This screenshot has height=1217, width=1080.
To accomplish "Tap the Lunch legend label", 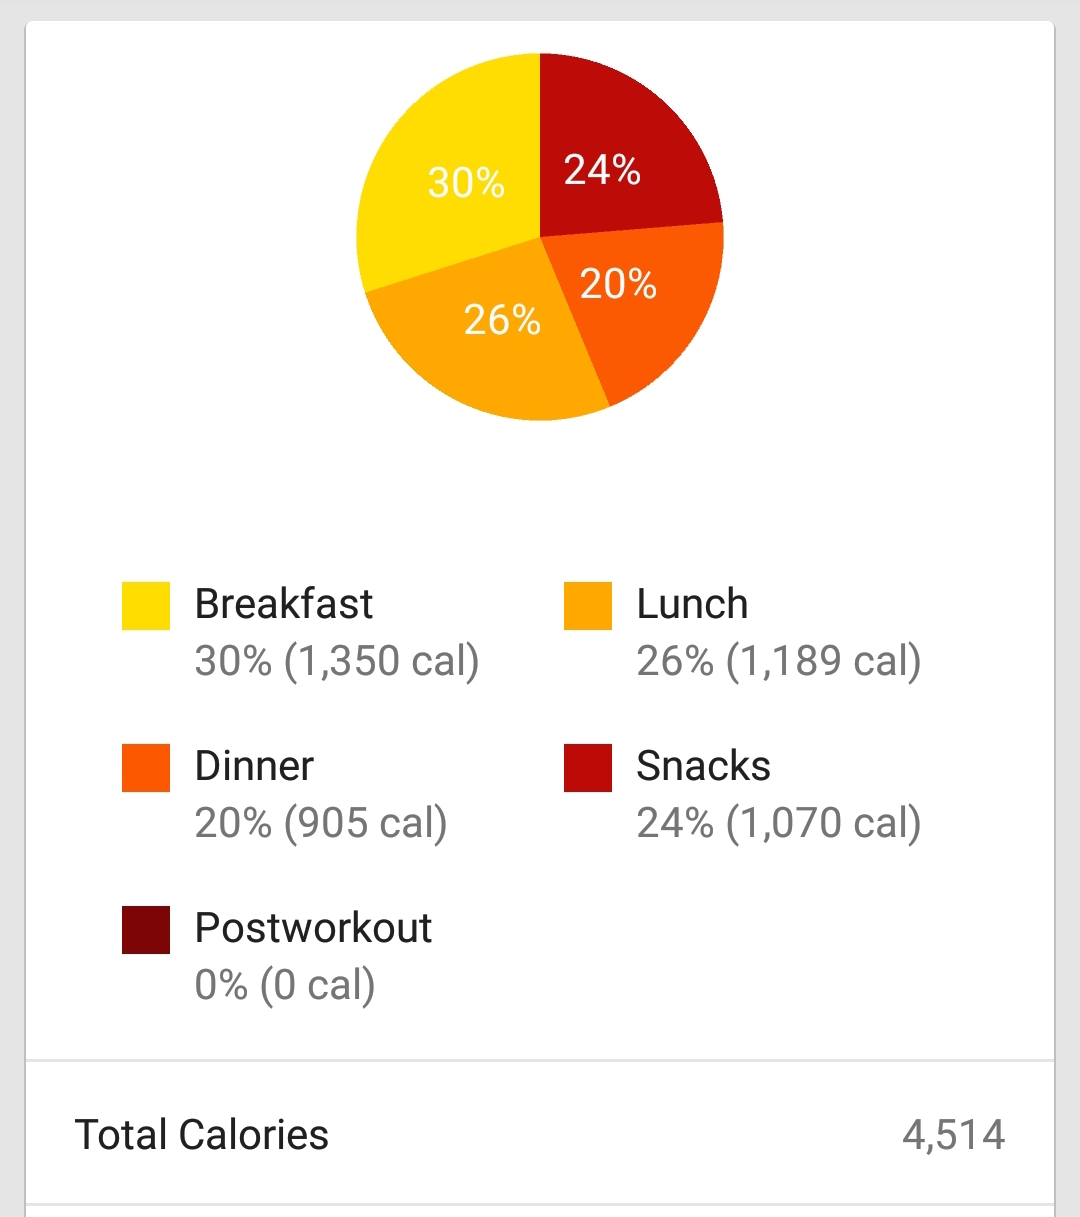I will (692, 604).
